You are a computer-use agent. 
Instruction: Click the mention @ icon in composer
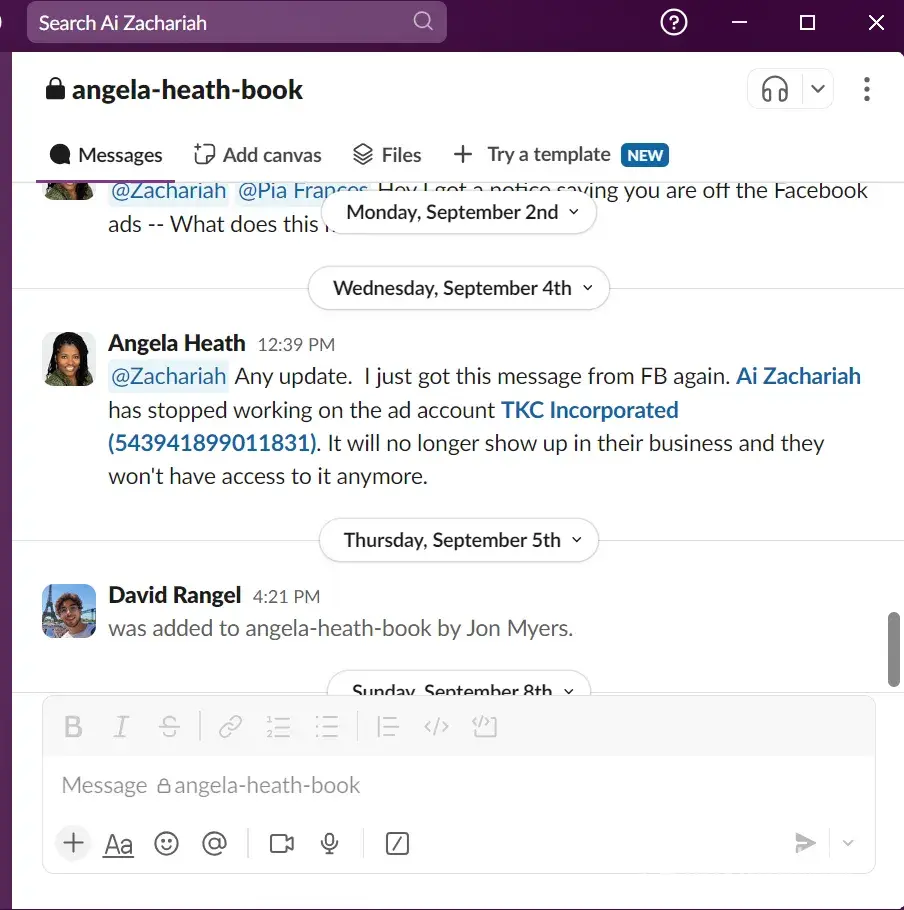point(214,844)
